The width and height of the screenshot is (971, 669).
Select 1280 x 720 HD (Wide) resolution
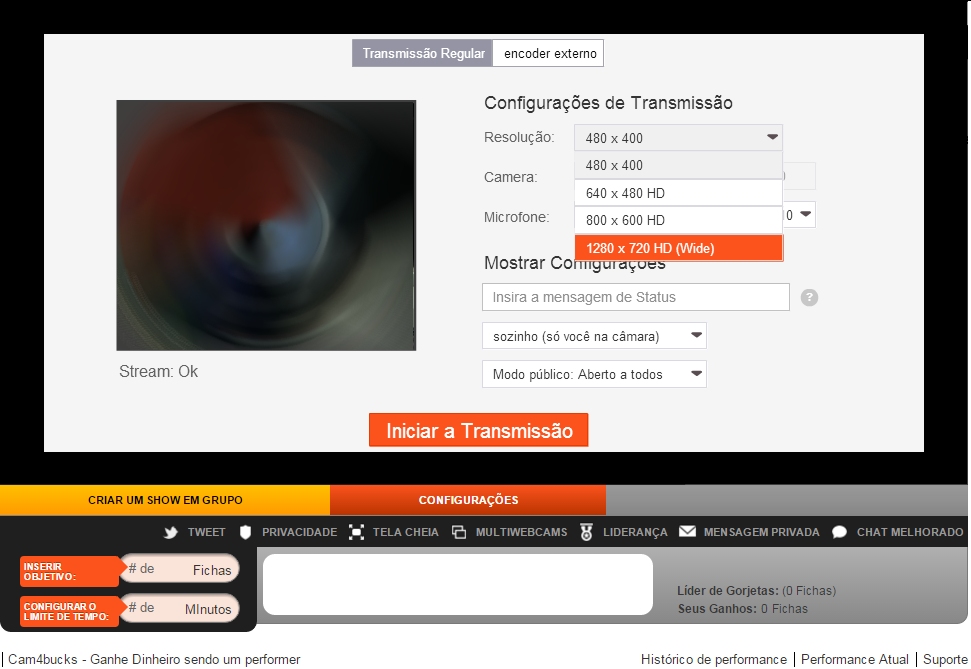coord(678,248)
